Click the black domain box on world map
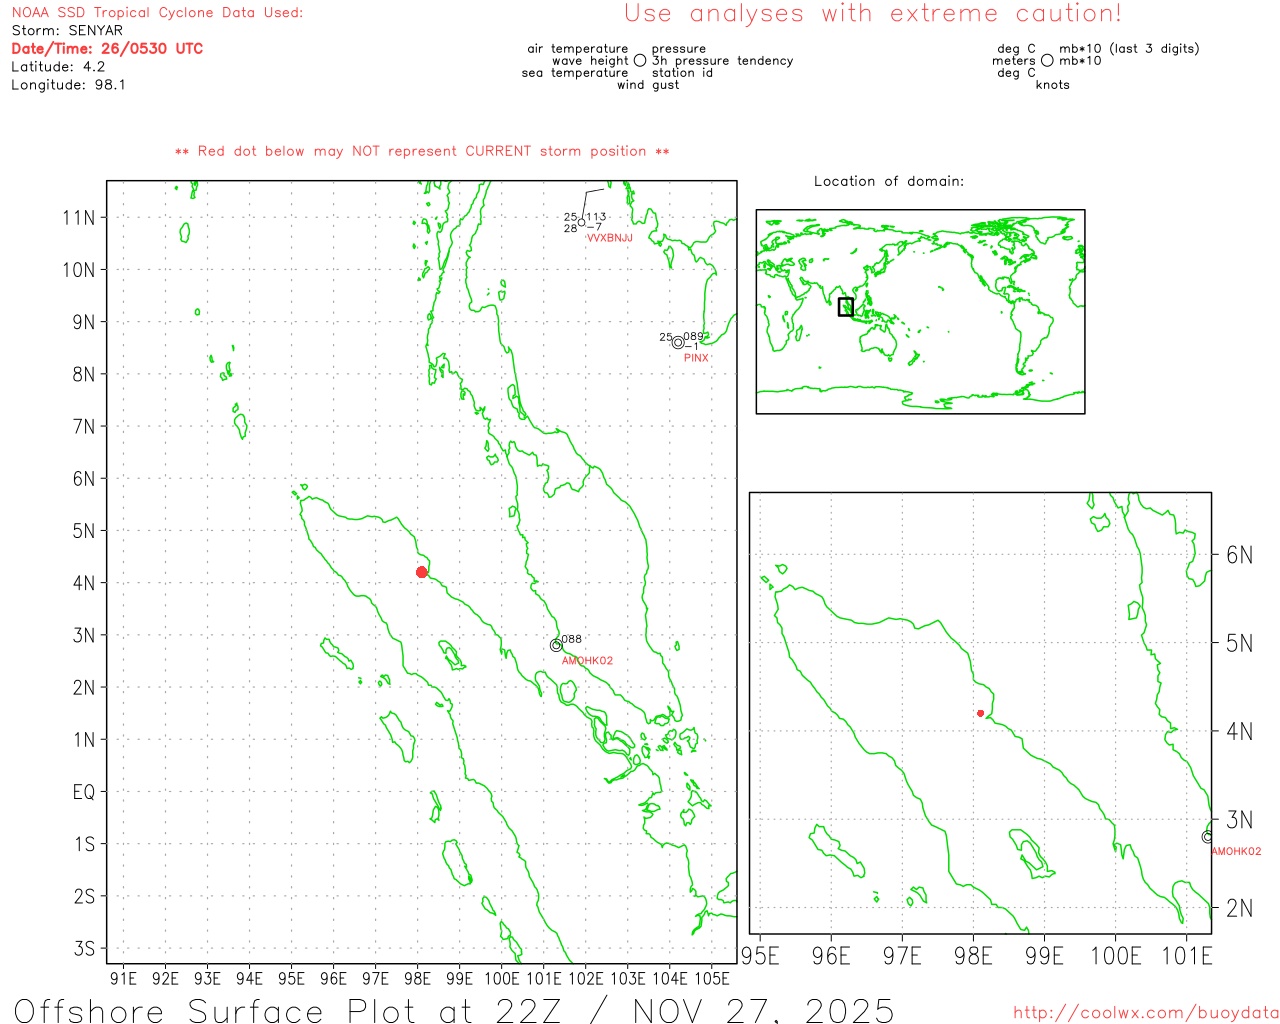Image resolution: width=1280 pixels, height=1024 pixels. pos(846,307)
